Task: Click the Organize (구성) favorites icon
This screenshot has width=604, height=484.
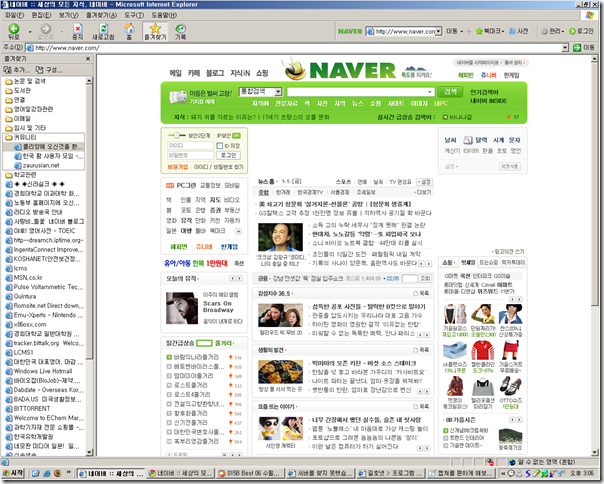Action: coord(40,70)
